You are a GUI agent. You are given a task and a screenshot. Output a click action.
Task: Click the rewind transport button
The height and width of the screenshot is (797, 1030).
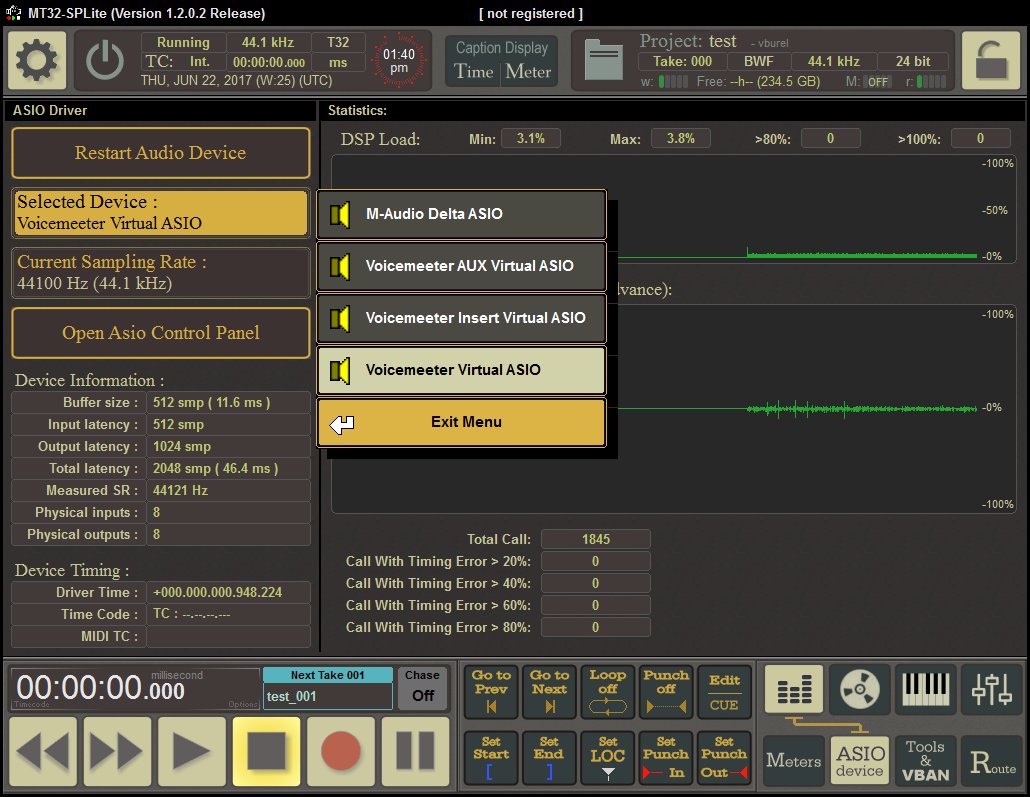[43, 751]
